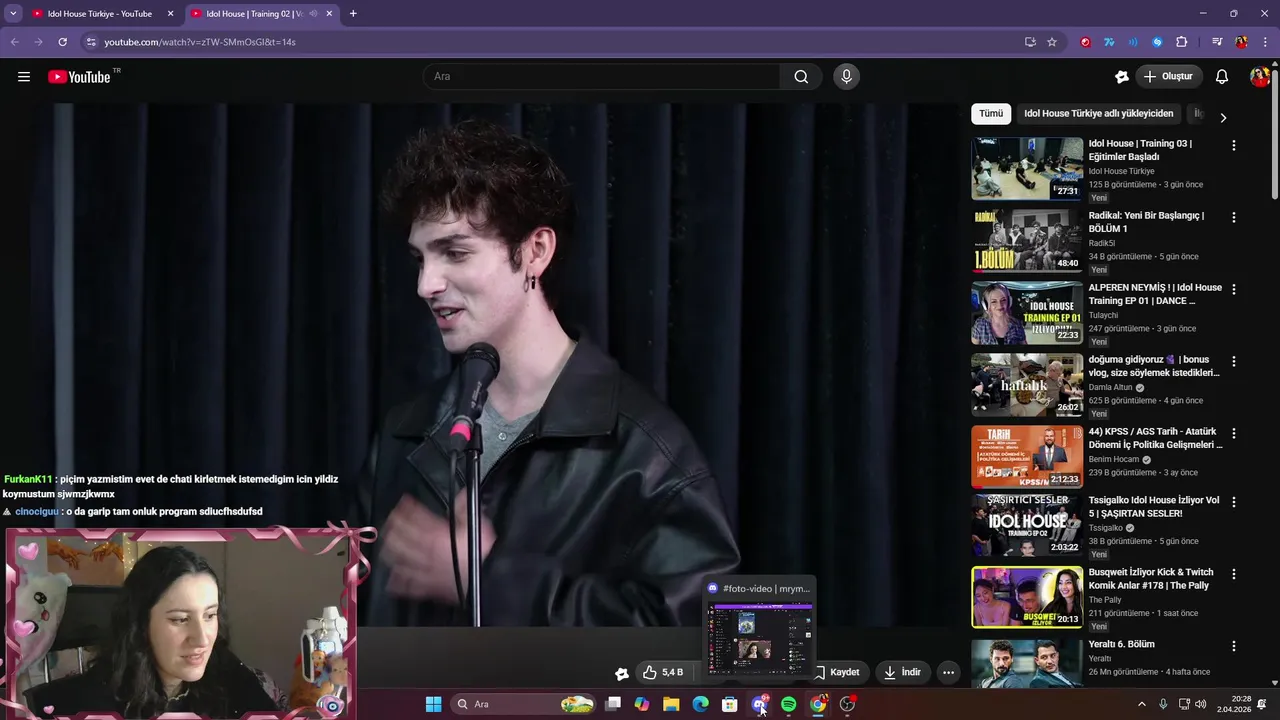Image resolution: width=1280 pixels, height=720 pixels.
Task: Go to the YouTube home logo
Action: coord(79,77)
